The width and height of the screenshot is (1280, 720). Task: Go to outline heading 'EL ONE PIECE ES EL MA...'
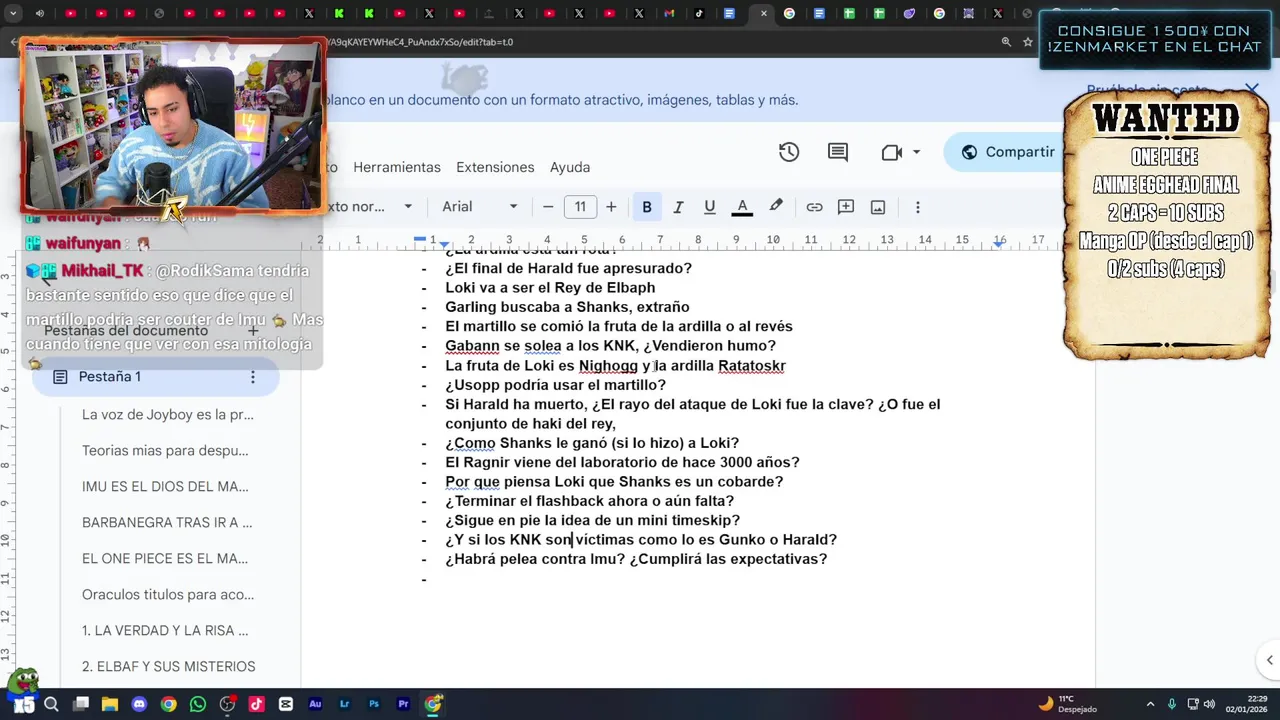point(165,558)
